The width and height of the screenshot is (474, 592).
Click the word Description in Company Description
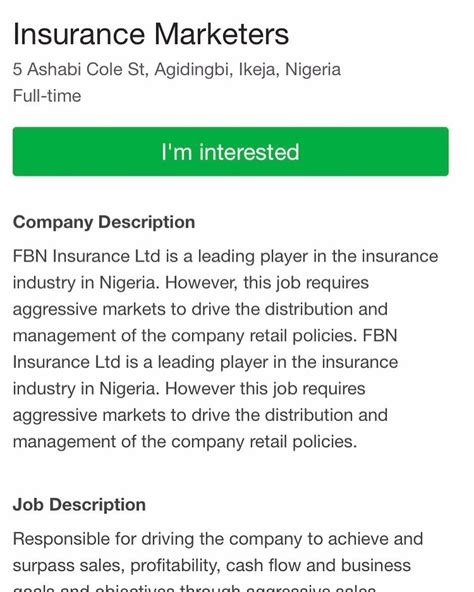[x=147, y=222]
